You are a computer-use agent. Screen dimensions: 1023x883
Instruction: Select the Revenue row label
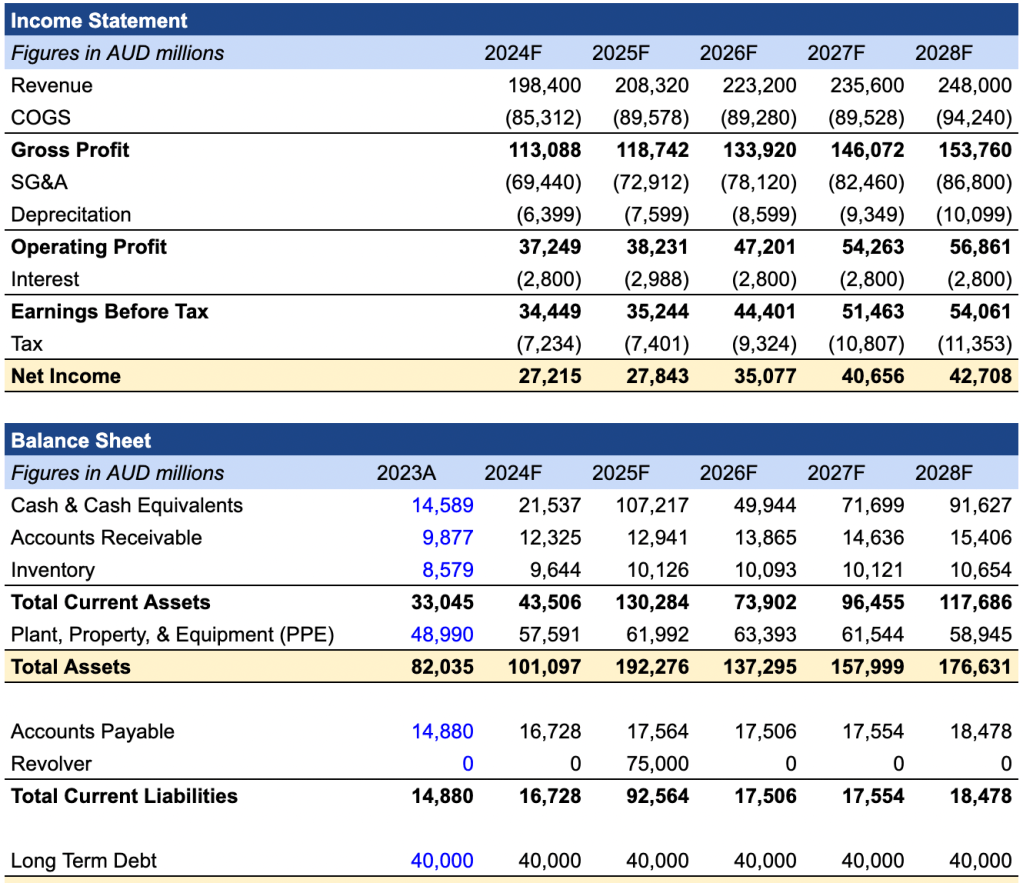tap(51, 85)
